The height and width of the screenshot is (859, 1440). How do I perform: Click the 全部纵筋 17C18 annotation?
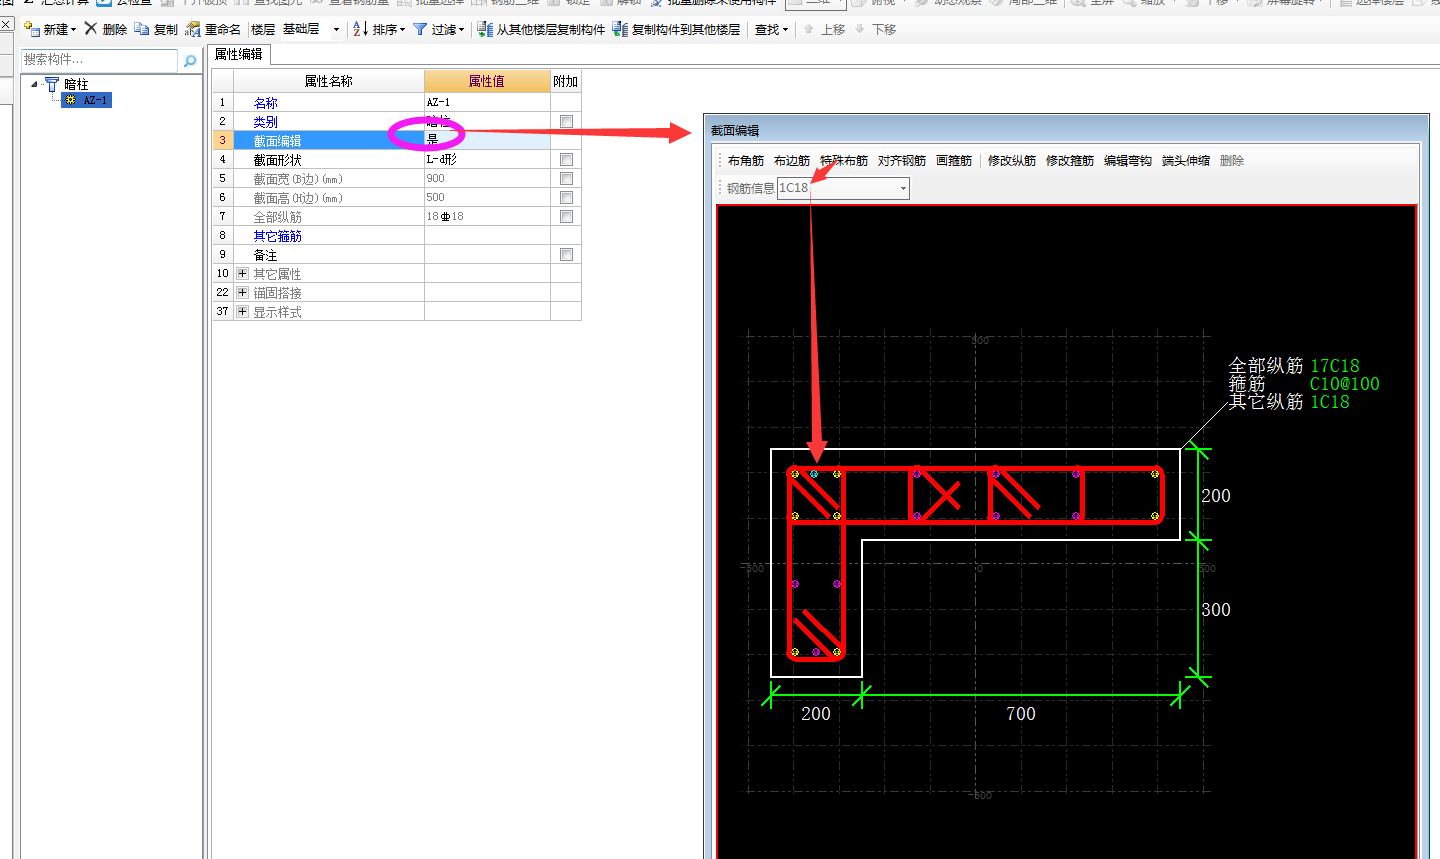1294,365
